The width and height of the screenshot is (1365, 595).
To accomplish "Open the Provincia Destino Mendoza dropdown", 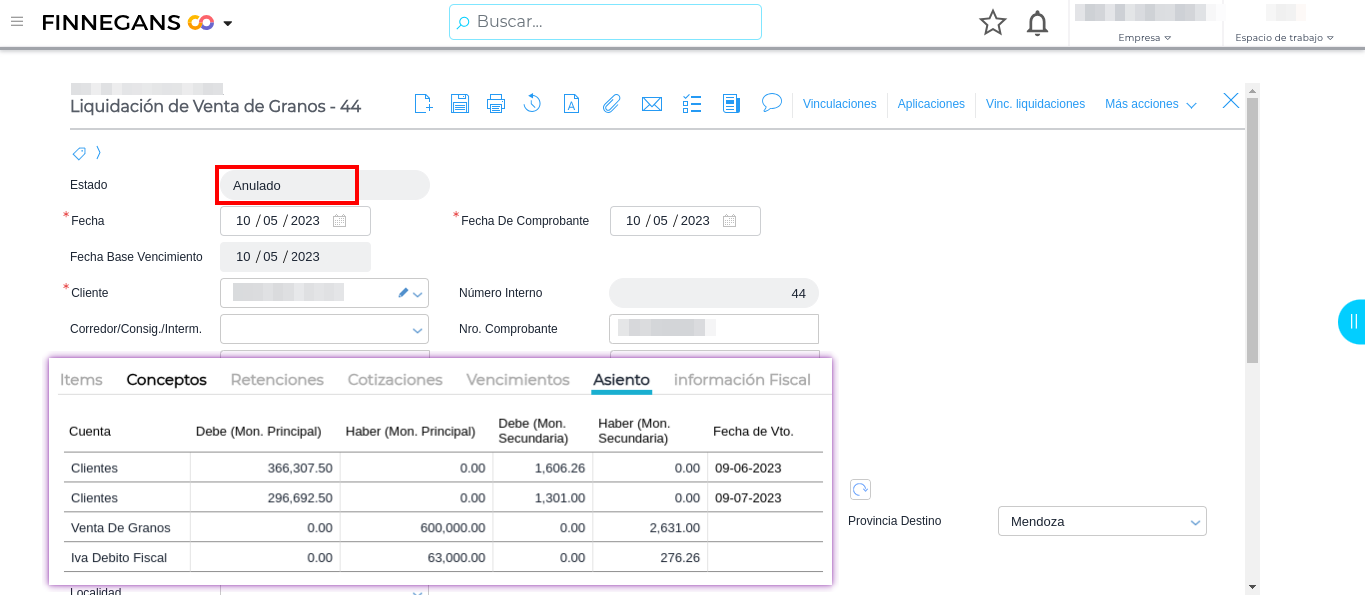I will 1102,521.
